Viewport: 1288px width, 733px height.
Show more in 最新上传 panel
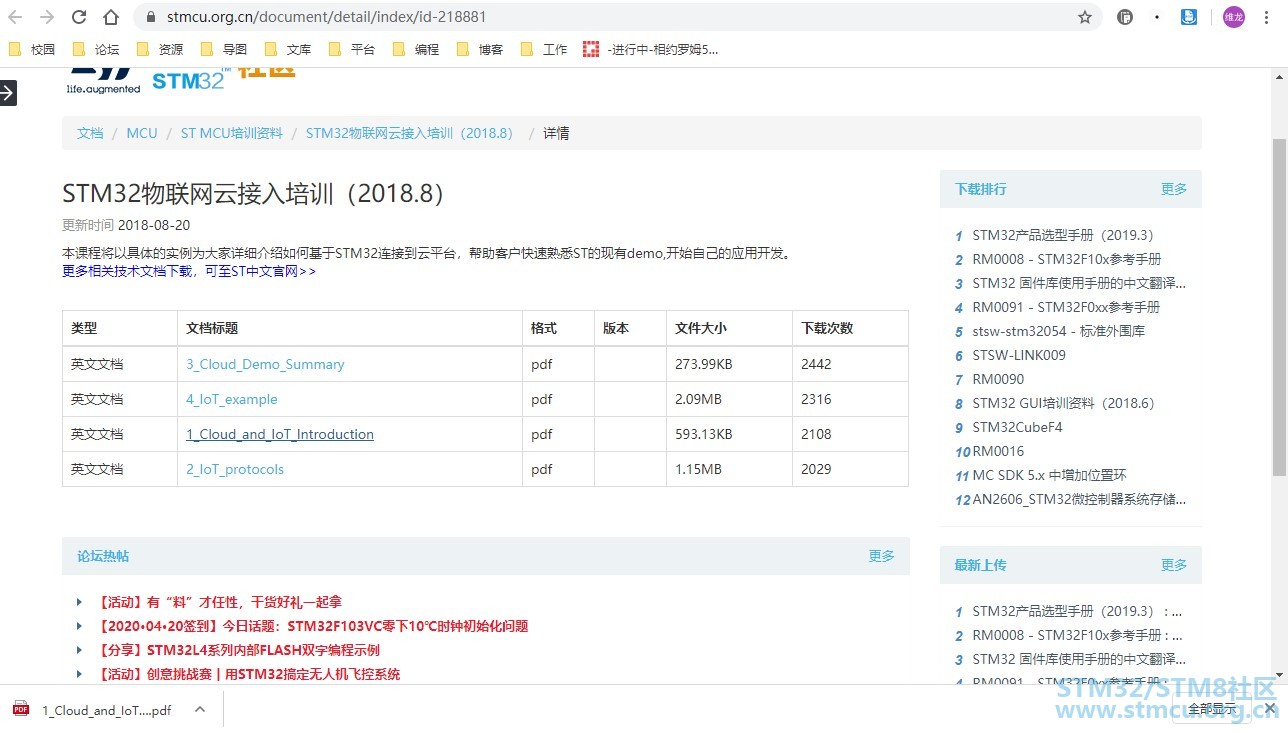click(1174, 565)
